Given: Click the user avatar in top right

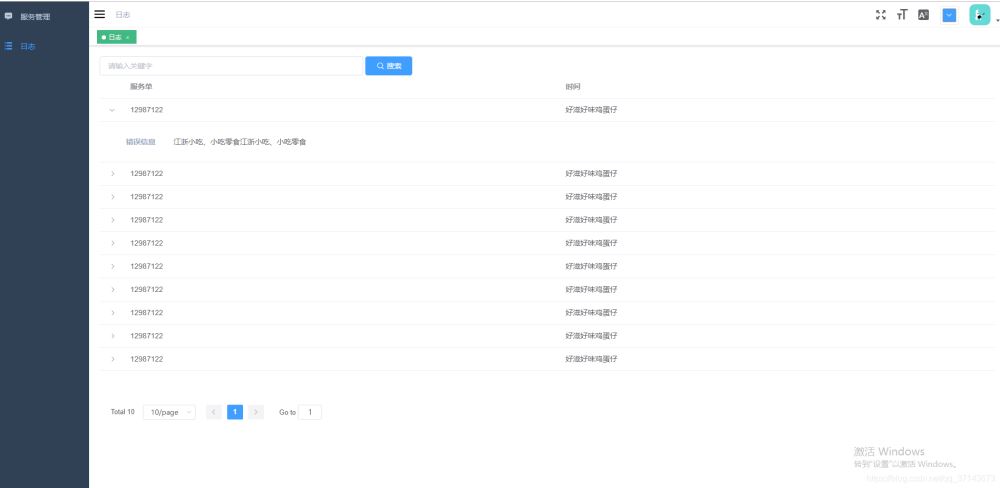Looking at the screenshot, I should [x=979, y=15].
